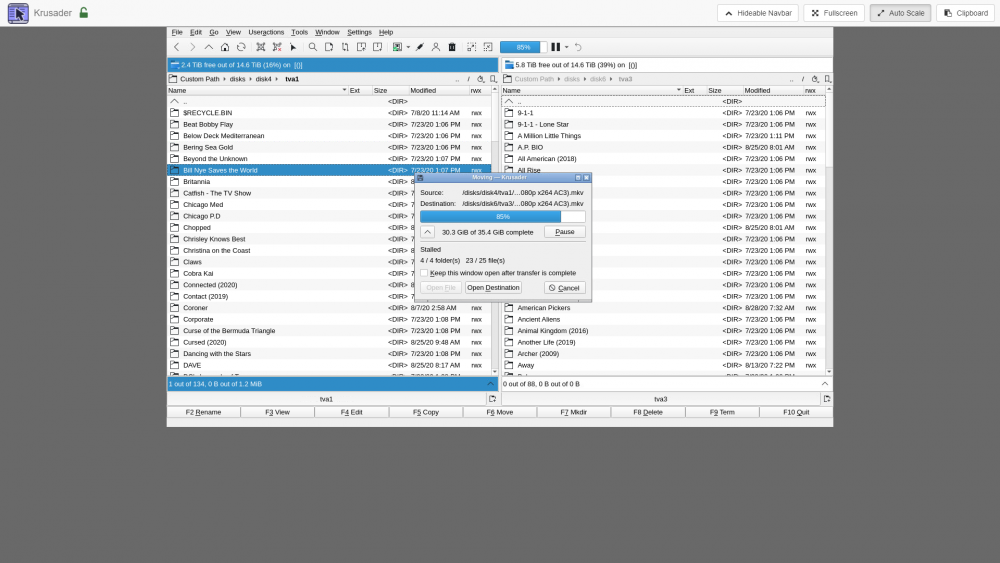Cancel the file move operation
The width and height of the screenshot is (1000, 563).
pyautogui.click(x=564, y=288)
